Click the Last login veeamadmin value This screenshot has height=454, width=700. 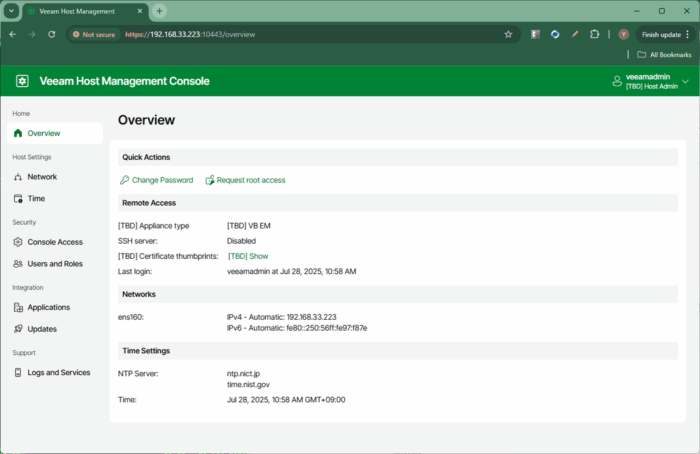292,271
